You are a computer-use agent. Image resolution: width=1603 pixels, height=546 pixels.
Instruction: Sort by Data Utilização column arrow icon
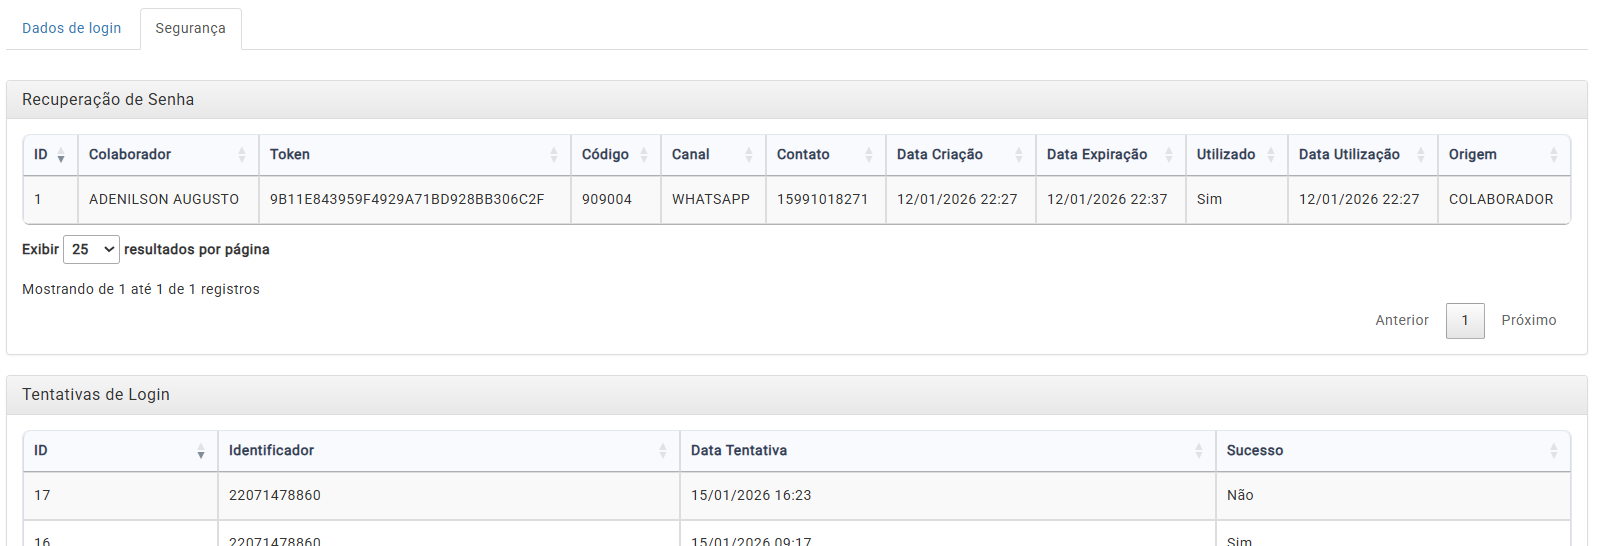point(1421,155)
